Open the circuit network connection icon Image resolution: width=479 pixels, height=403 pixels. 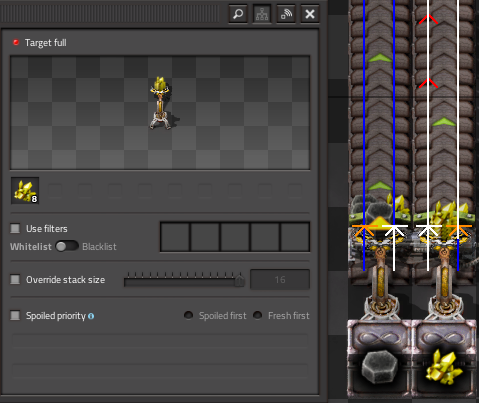tap(262, 14)
